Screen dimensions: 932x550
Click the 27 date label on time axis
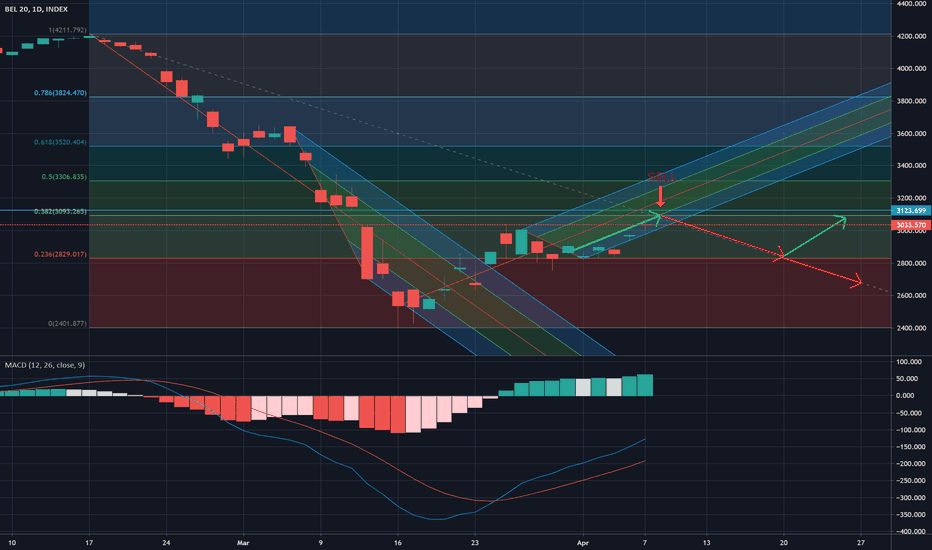coord(861,543)
